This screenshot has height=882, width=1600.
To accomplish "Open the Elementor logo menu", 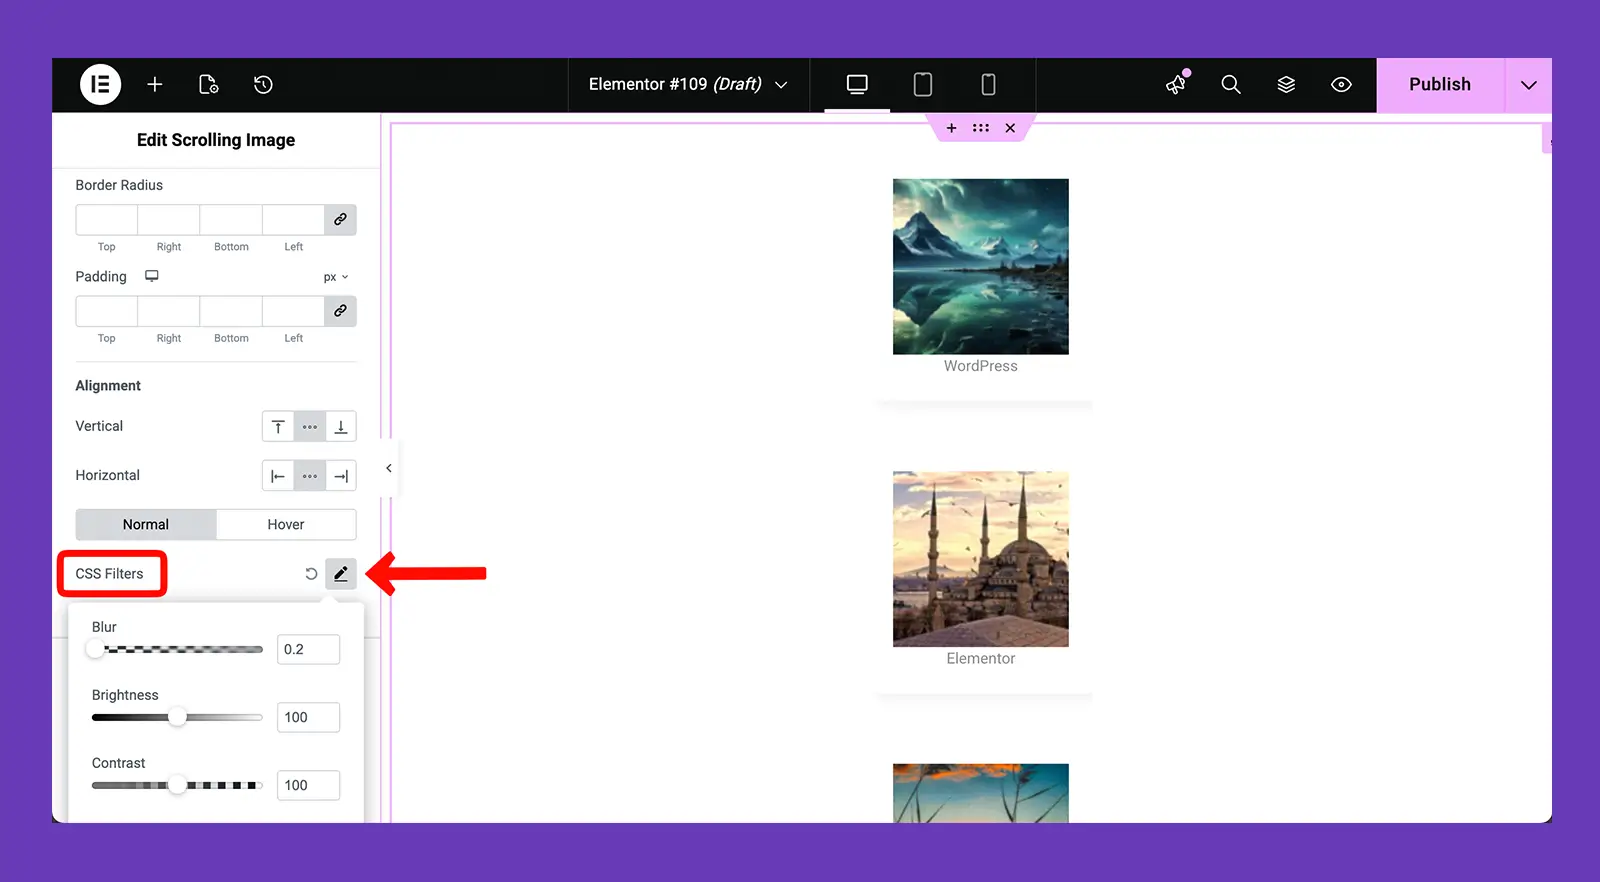I will [x=100, y=85].
